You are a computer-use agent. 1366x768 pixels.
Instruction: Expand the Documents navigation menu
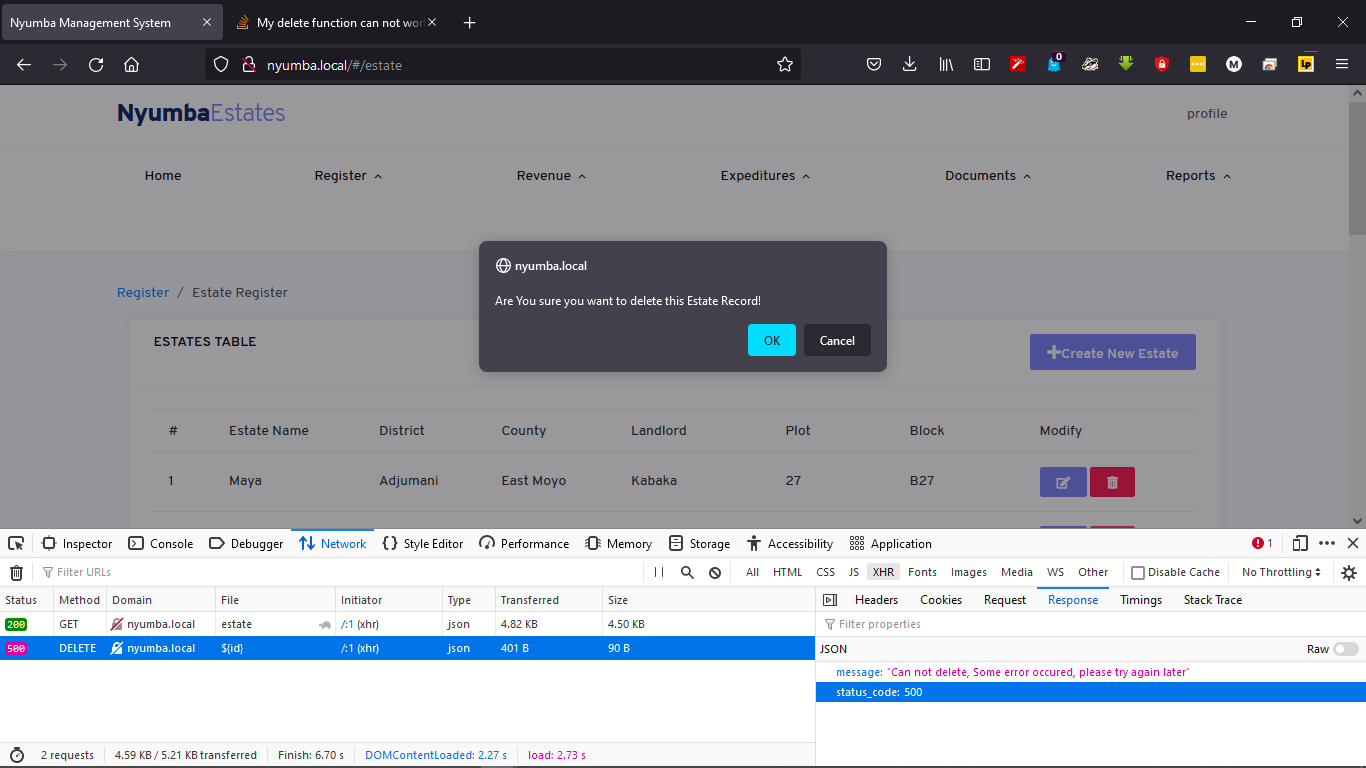[987, 175]
